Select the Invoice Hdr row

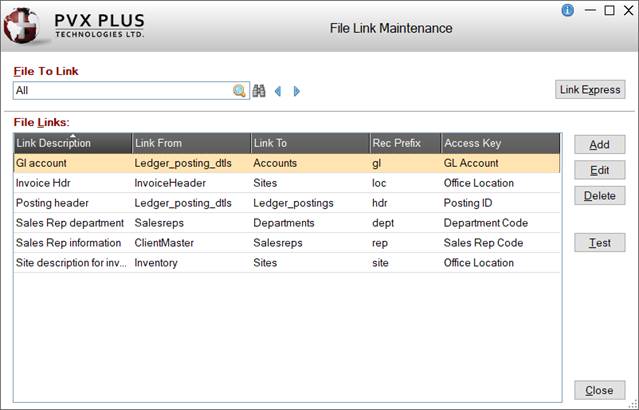(x=70, y=183)
